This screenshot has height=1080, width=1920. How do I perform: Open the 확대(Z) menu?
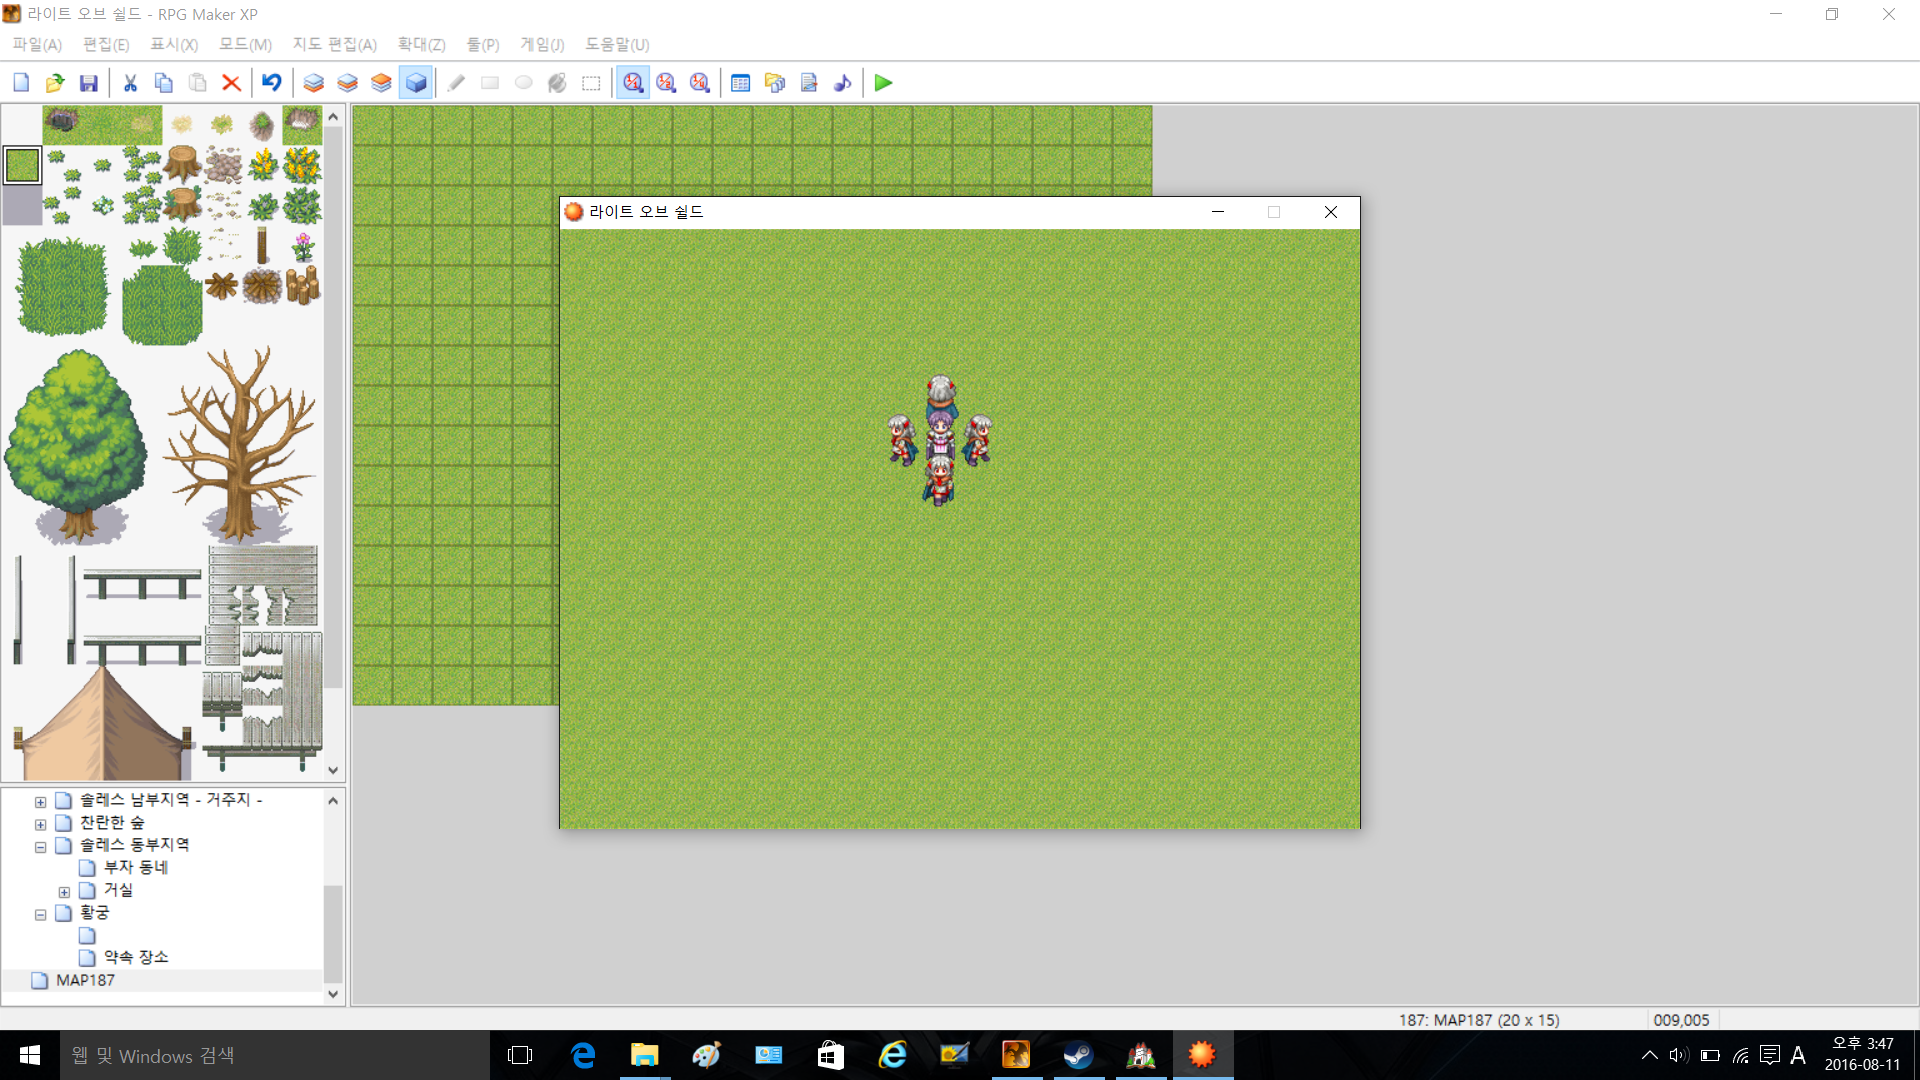tap(421, 45)
